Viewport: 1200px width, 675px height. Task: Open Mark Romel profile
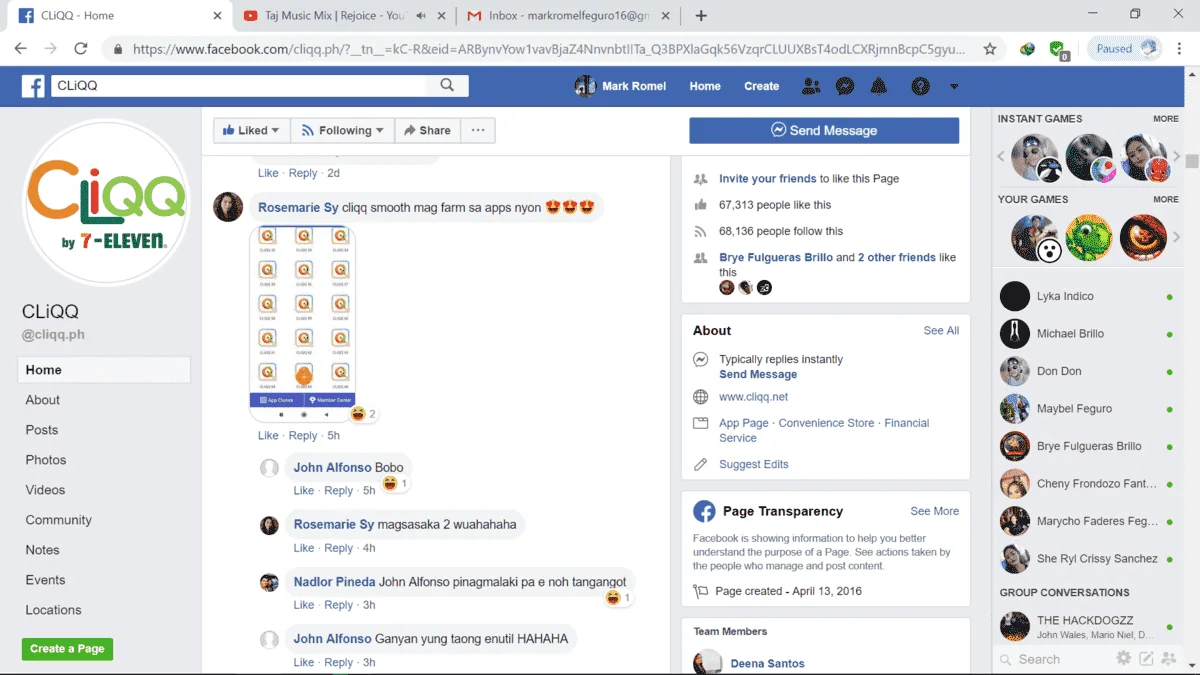621,86
